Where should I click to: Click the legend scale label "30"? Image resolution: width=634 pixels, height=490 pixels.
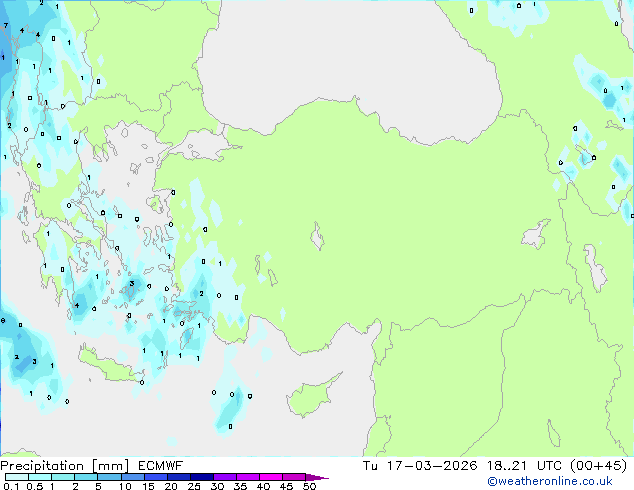pos(217,486)
